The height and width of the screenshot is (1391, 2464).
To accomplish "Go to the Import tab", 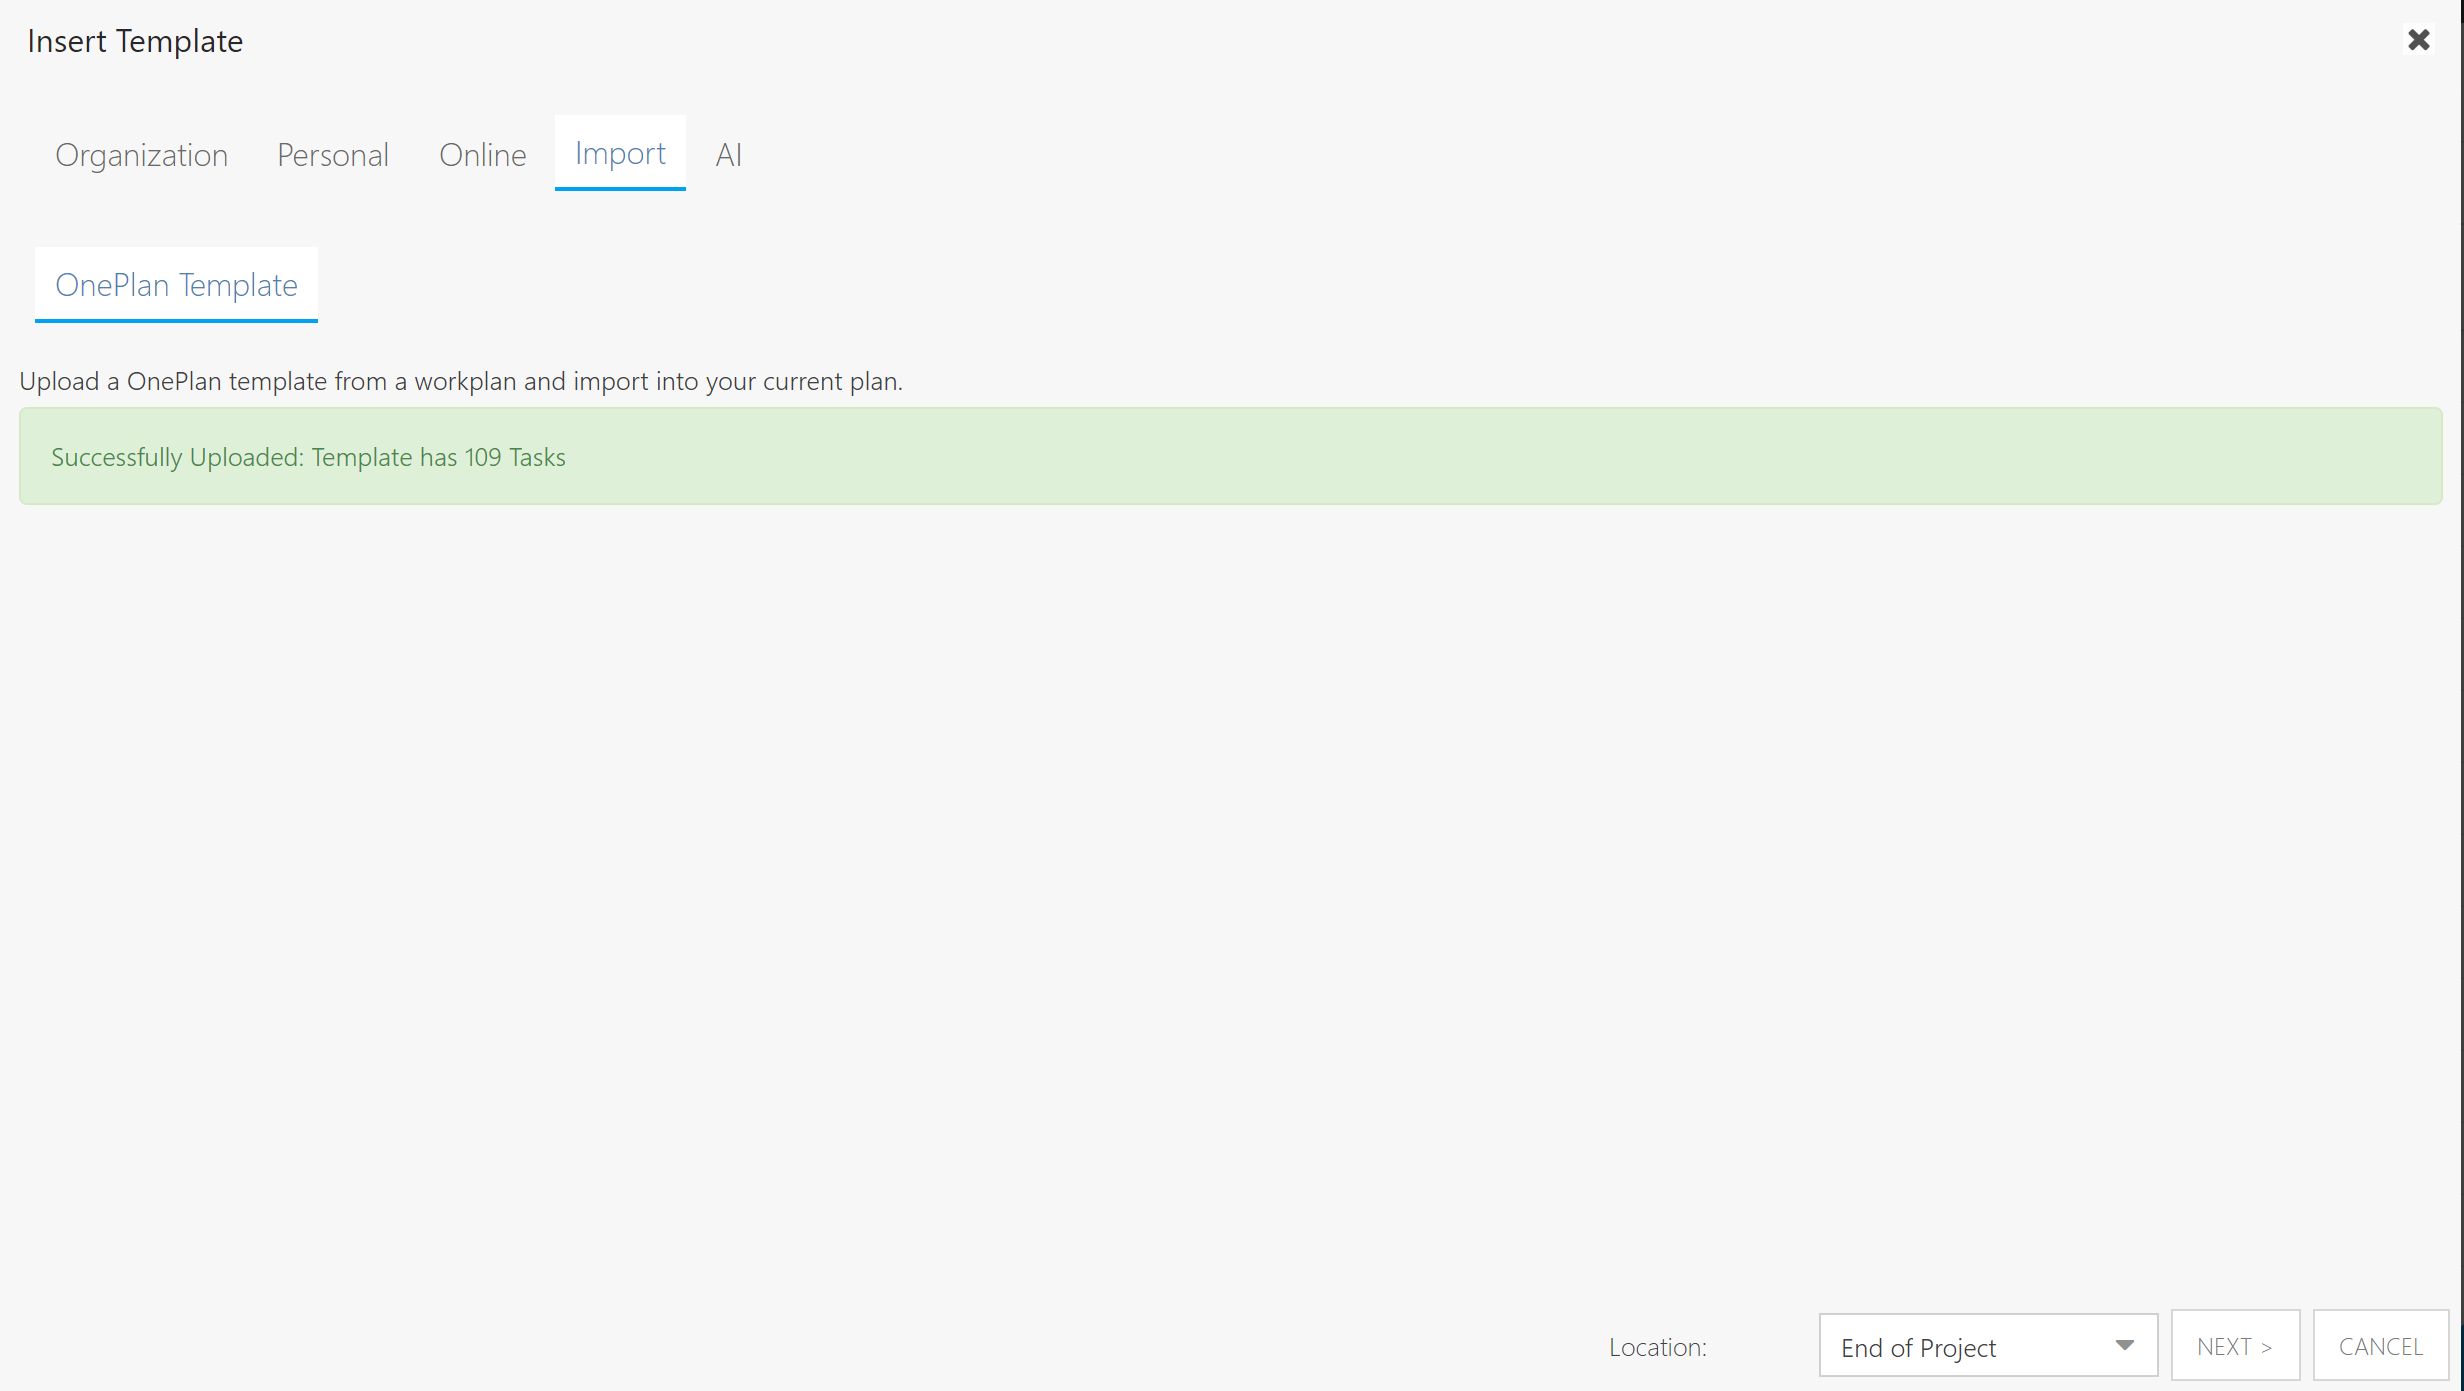I will point(620,153).
